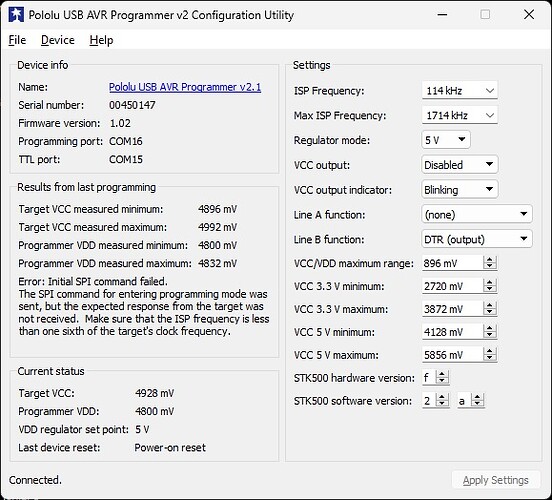Increase STK500 hardware version with up arrow
Image resolution: width=552 pixels, height=500 pixels.
coord(442,374)
